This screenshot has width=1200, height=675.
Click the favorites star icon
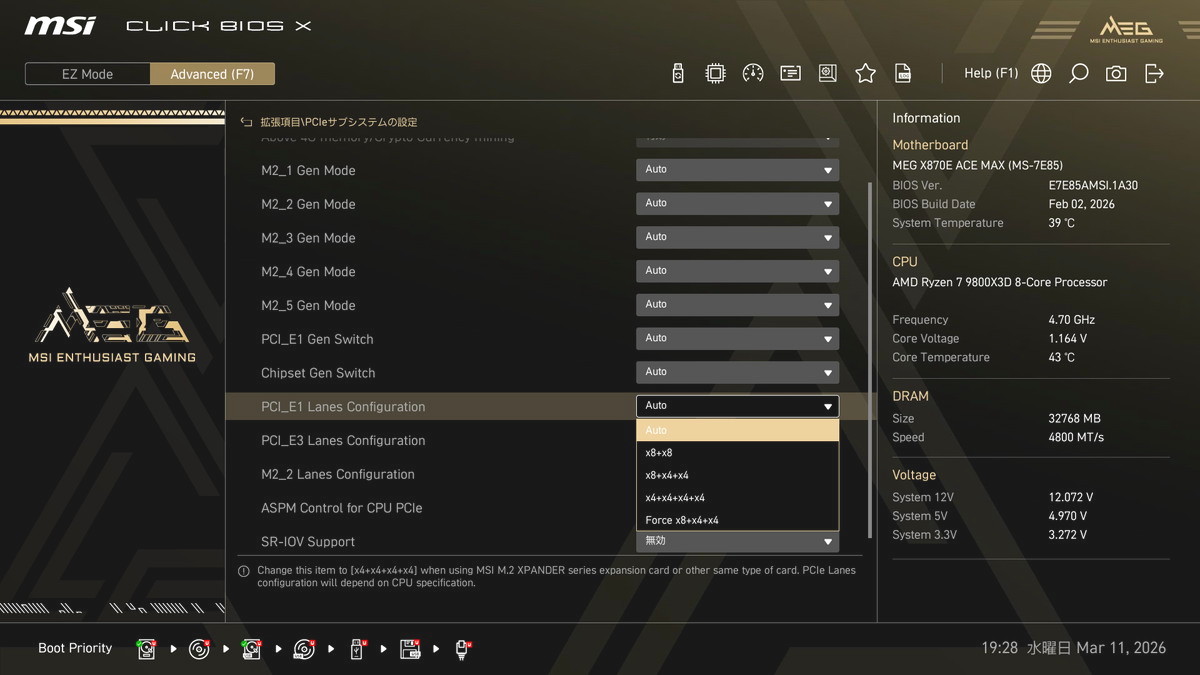[x=866, y=73]
